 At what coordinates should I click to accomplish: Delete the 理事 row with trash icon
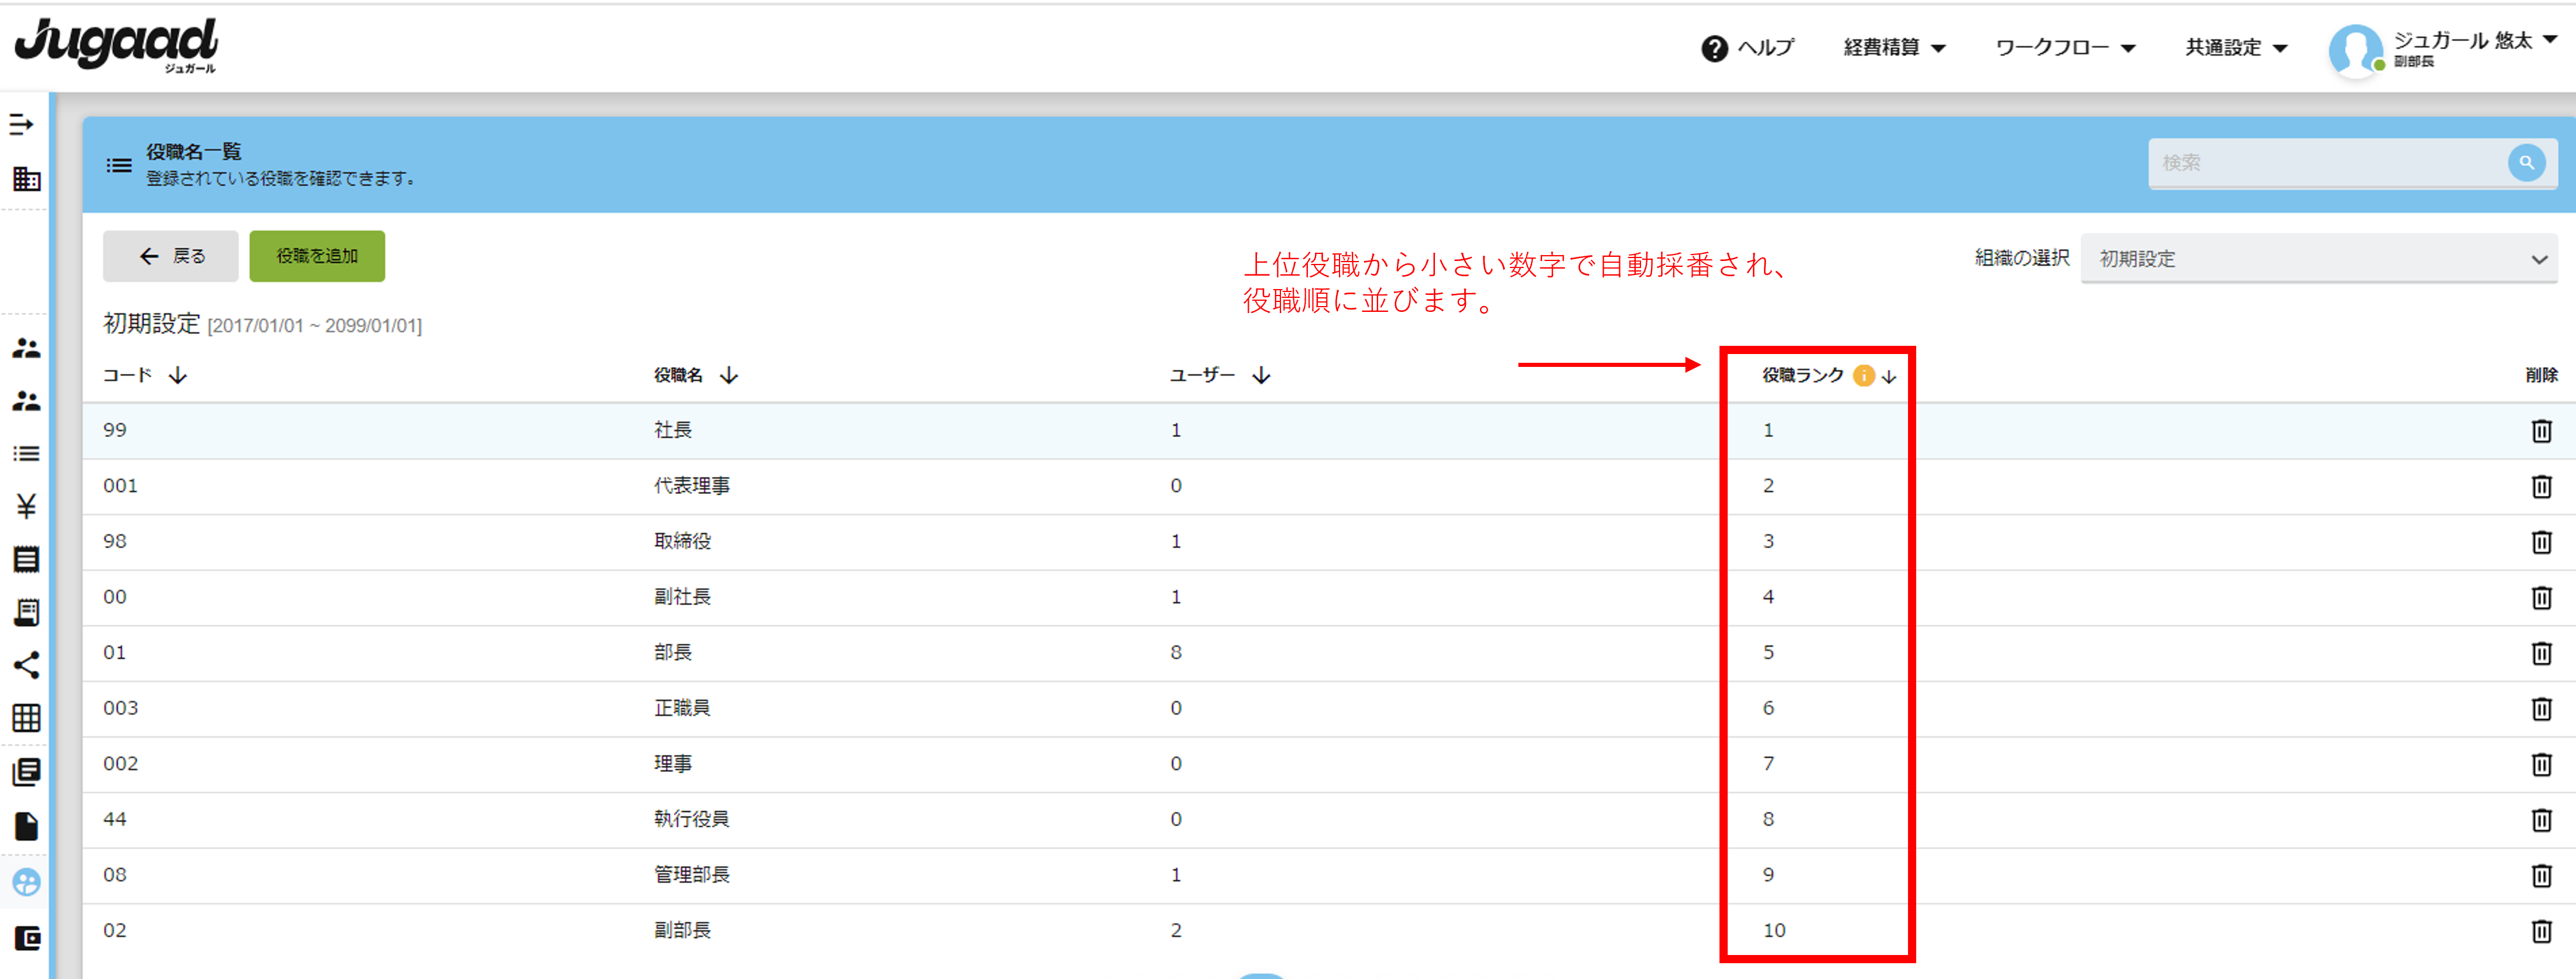click(x=2541, y=764)
